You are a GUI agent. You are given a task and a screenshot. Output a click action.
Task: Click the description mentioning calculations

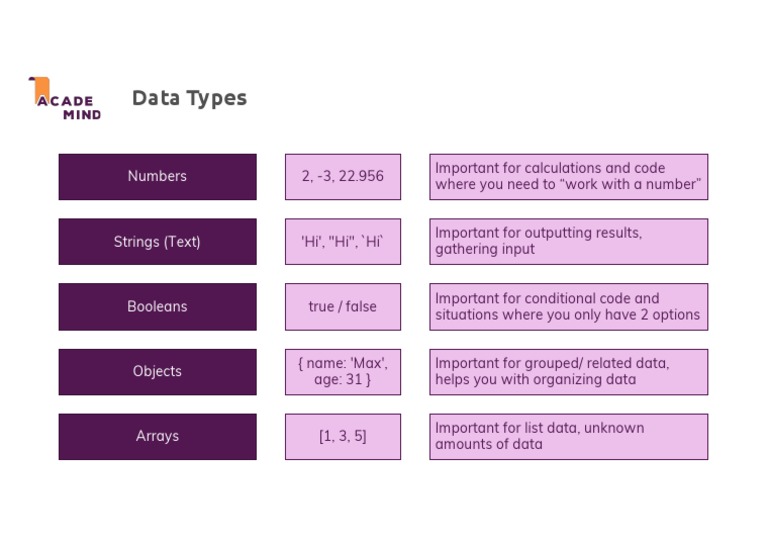click(x=568, y=176)
